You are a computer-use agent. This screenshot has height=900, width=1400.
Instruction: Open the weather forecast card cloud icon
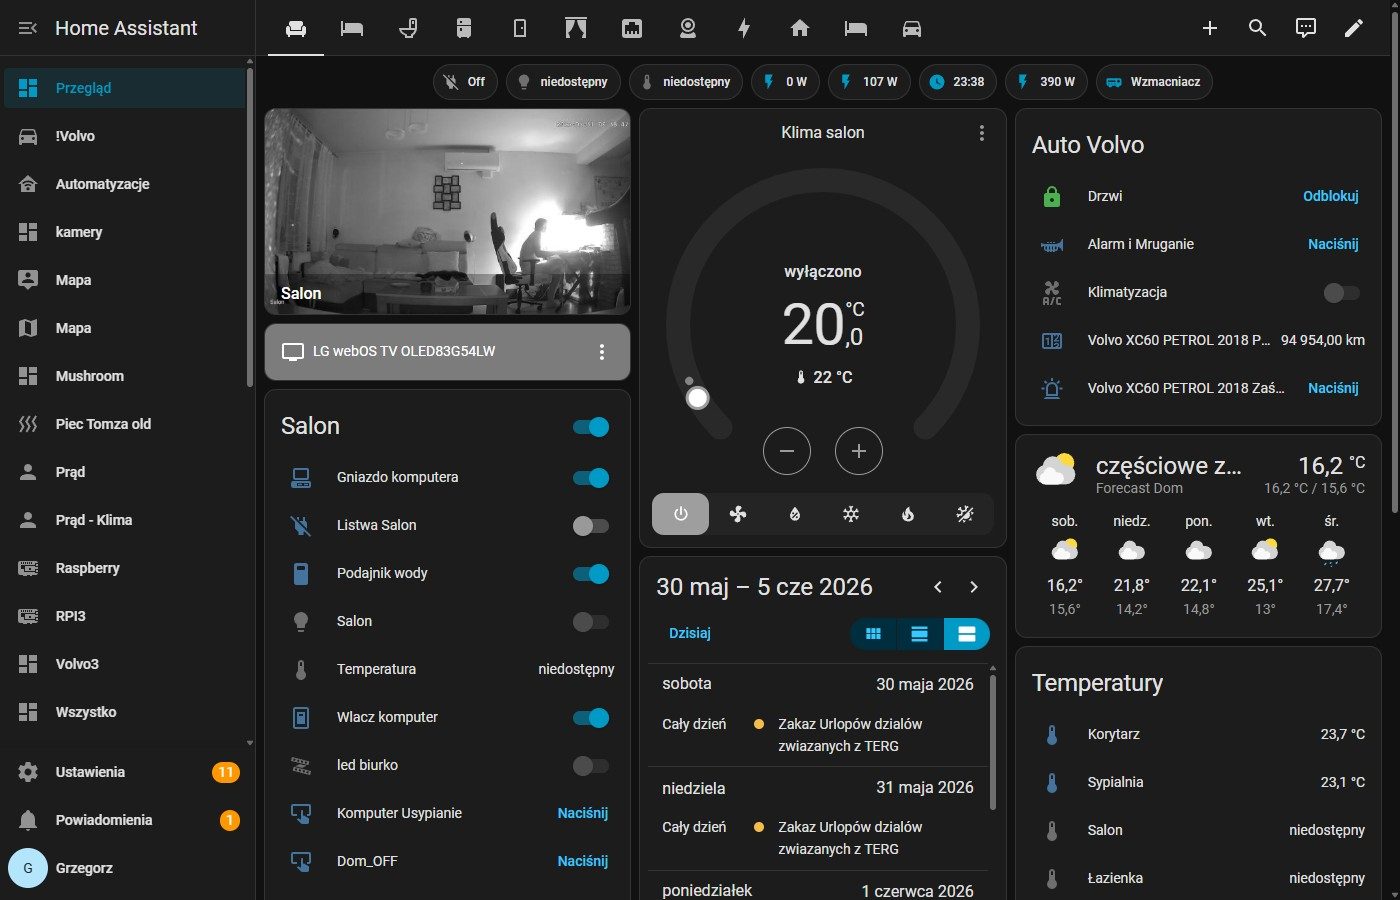(1056, 470)
